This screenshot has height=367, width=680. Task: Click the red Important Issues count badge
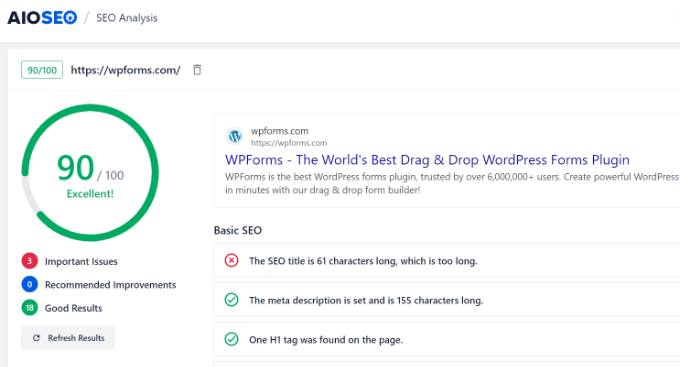[29, 261]
